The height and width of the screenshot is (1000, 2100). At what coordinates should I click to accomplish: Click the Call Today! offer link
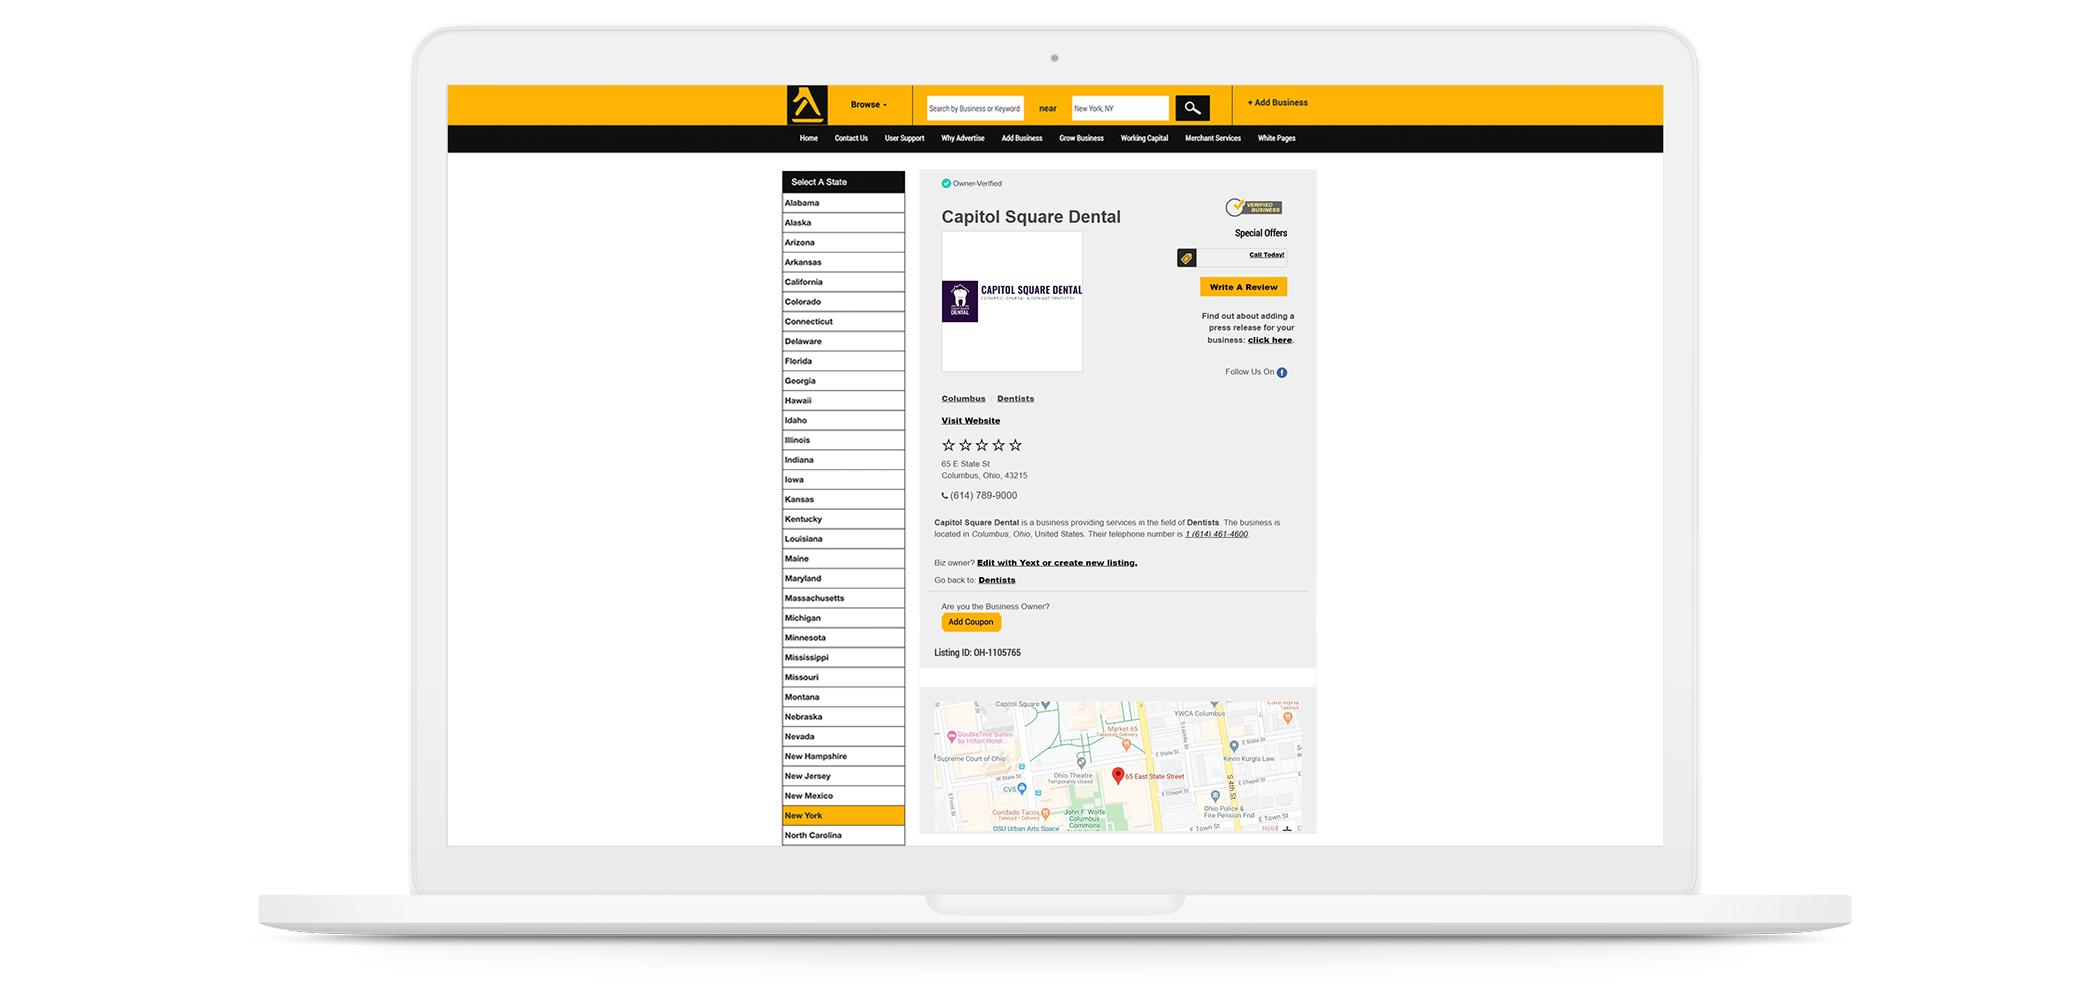pos(1266,255)
